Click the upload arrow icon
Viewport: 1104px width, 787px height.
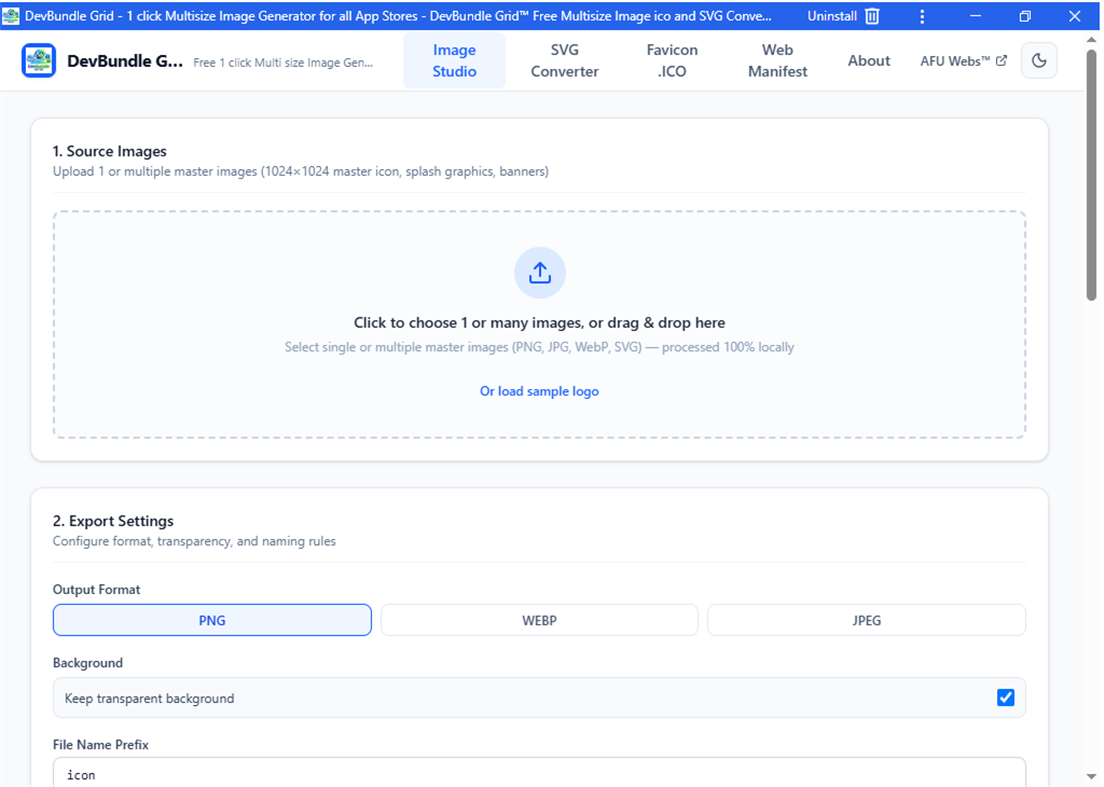[x=539, y=272]
